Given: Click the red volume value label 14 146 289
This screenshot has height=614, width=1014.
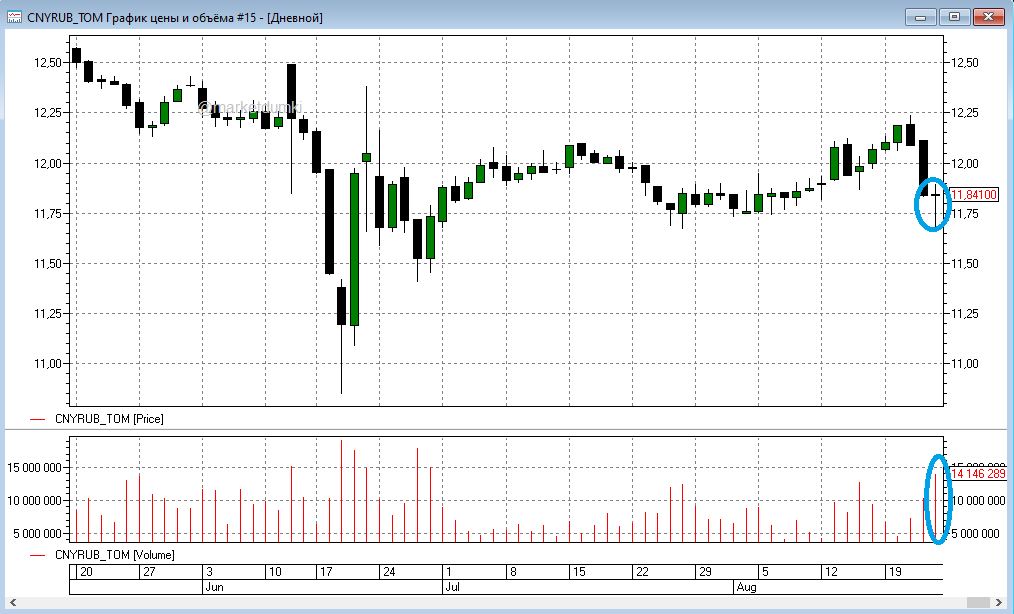Looking at the screenshot, I should click(x=980, y=474).
